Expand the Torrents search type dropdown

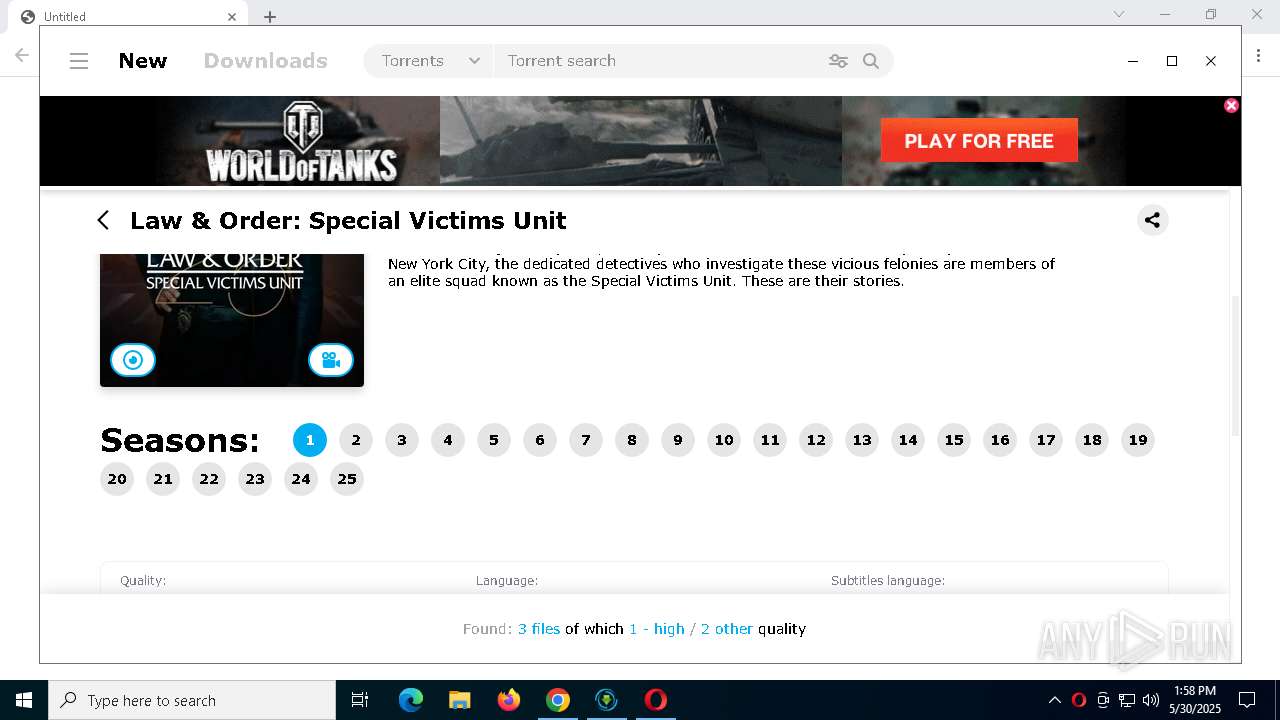click(430, 61)
